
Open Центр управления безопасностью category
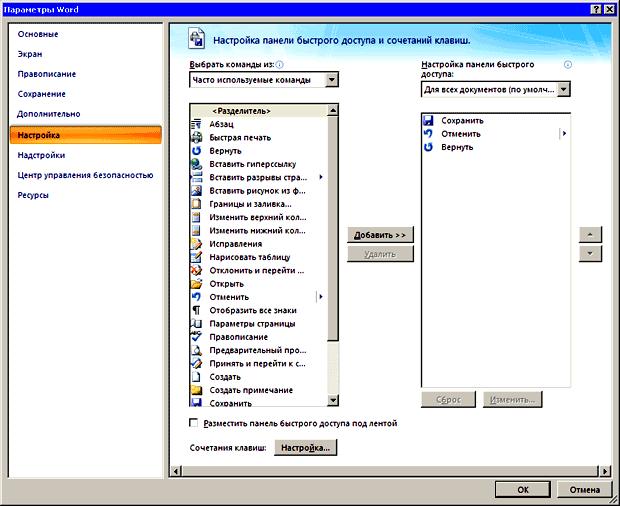click(x=85, y=175)
